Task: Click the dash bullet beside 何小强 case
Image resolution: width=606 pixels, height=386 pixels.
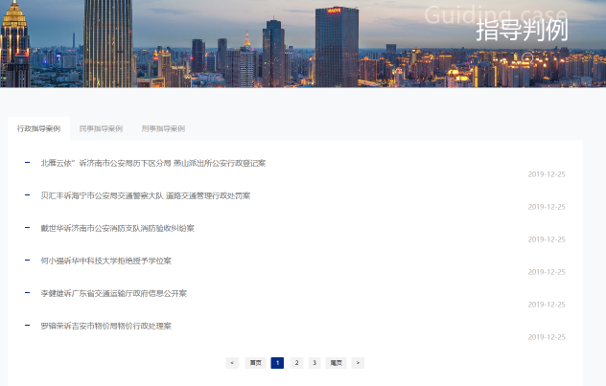Action: [x=27, y=260]
